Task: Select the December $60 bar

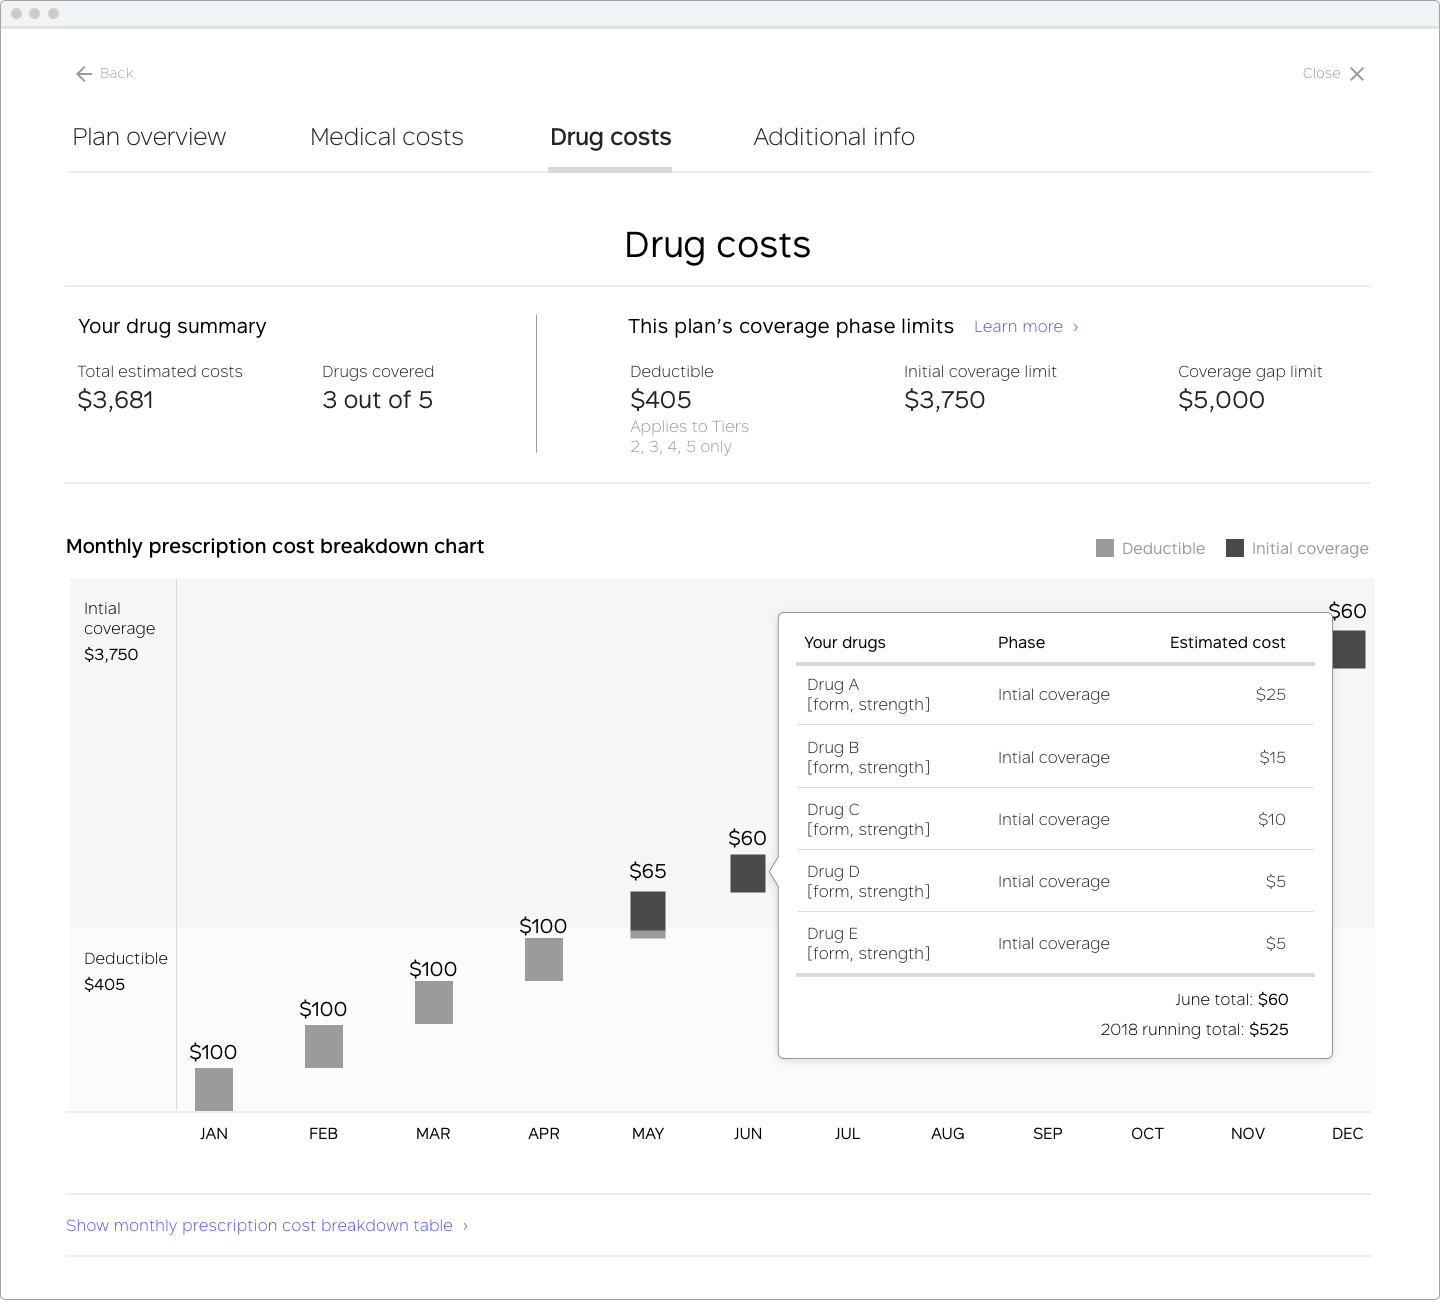Action: (1349, 649)
